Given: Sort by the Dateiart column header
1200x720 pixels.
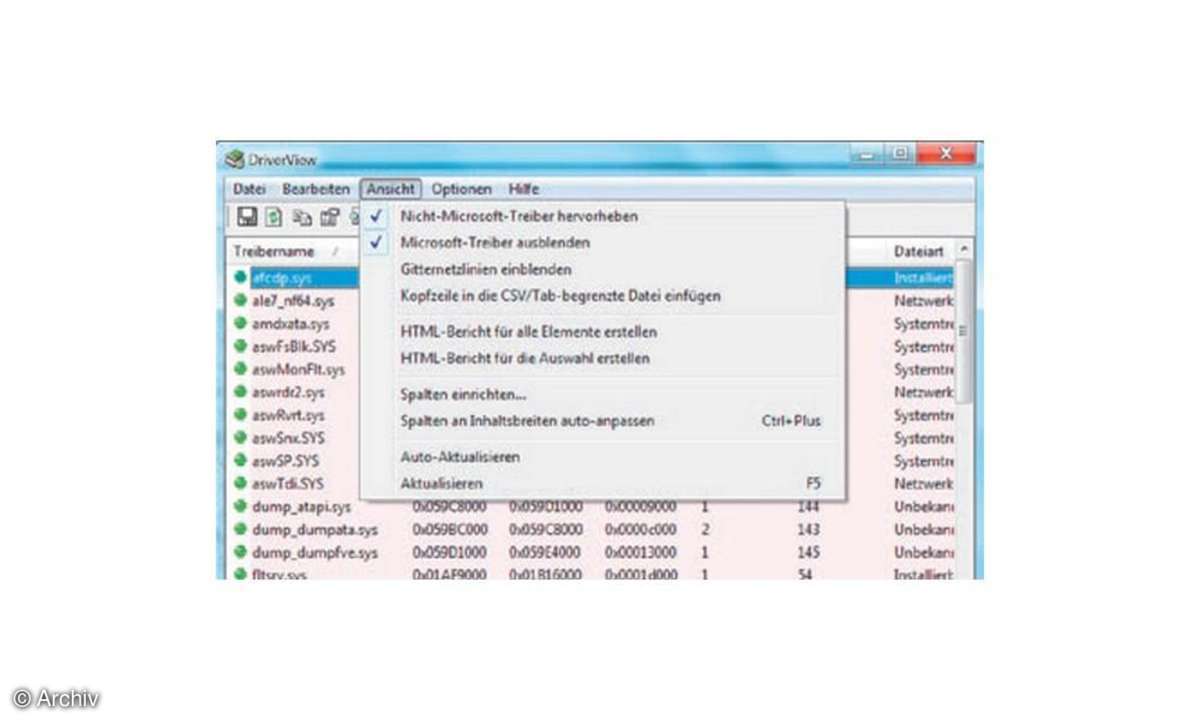Looking at the screenshot, I should click(920, 250).
